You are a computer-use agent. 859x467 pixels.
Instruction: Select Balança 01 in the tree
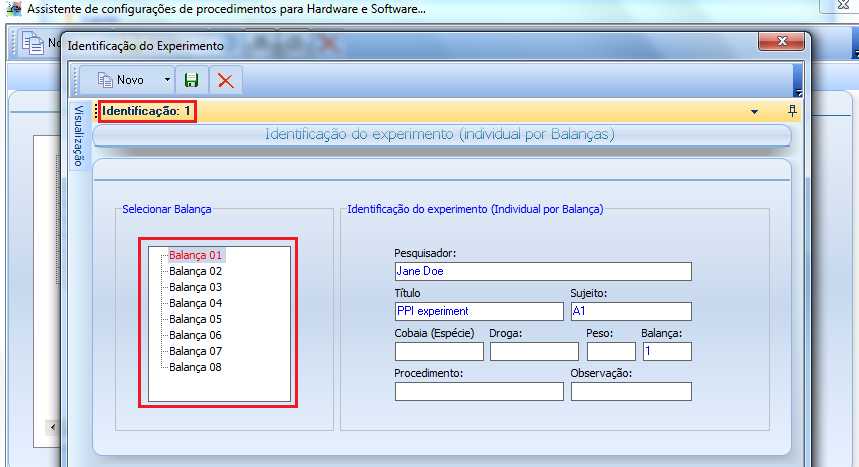[x=195, y=255]
